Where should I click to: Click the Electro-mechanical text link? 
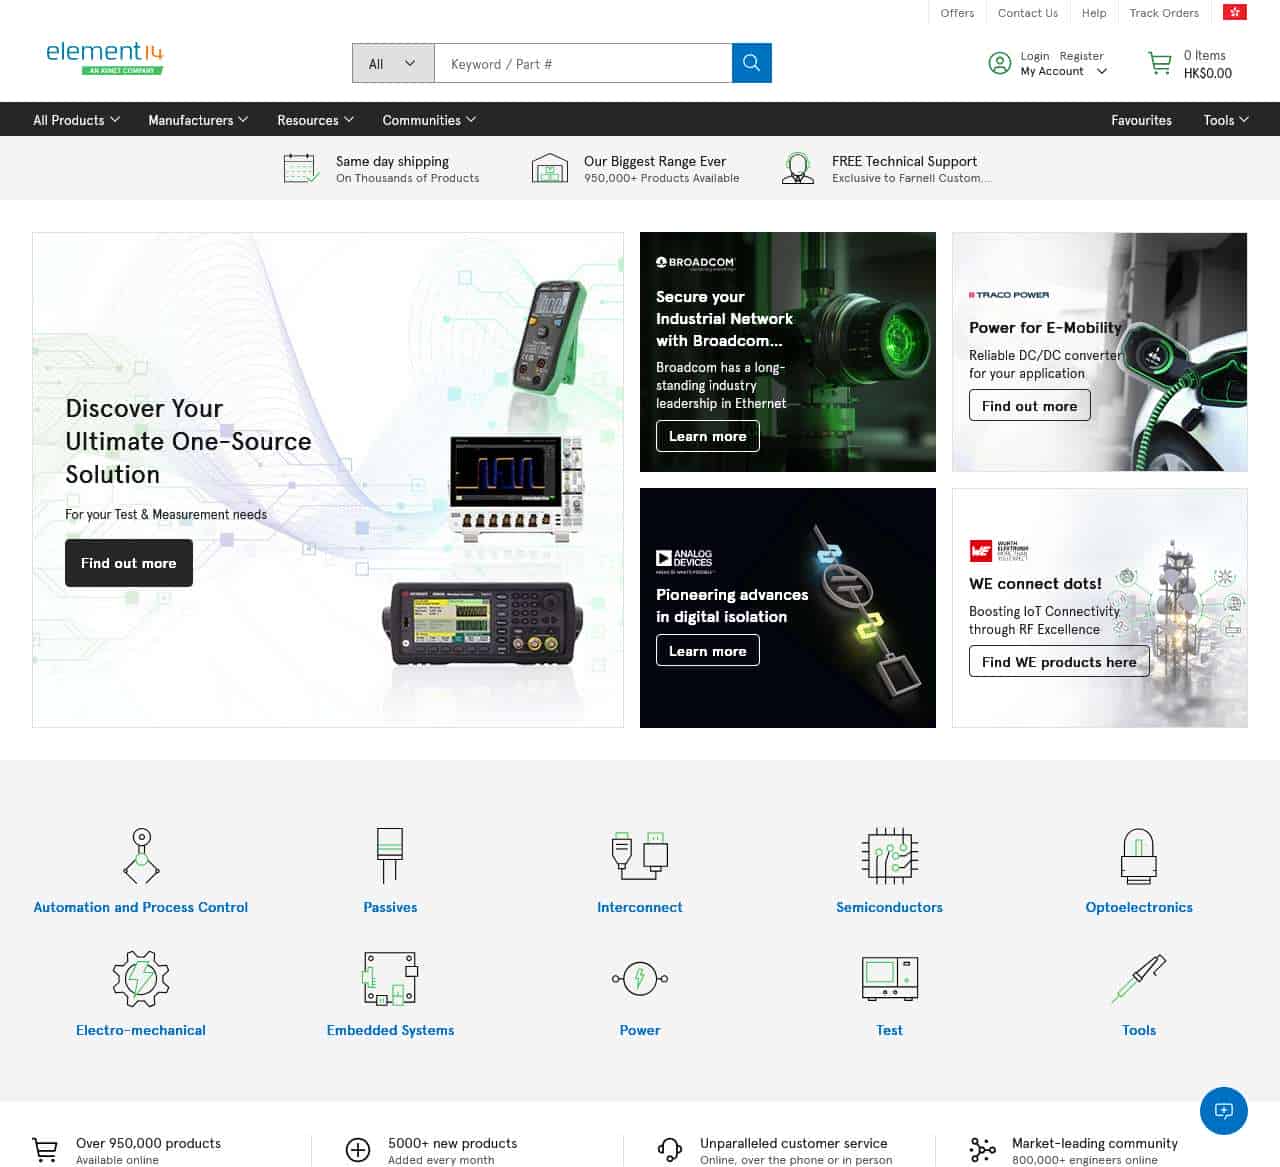141,1030
